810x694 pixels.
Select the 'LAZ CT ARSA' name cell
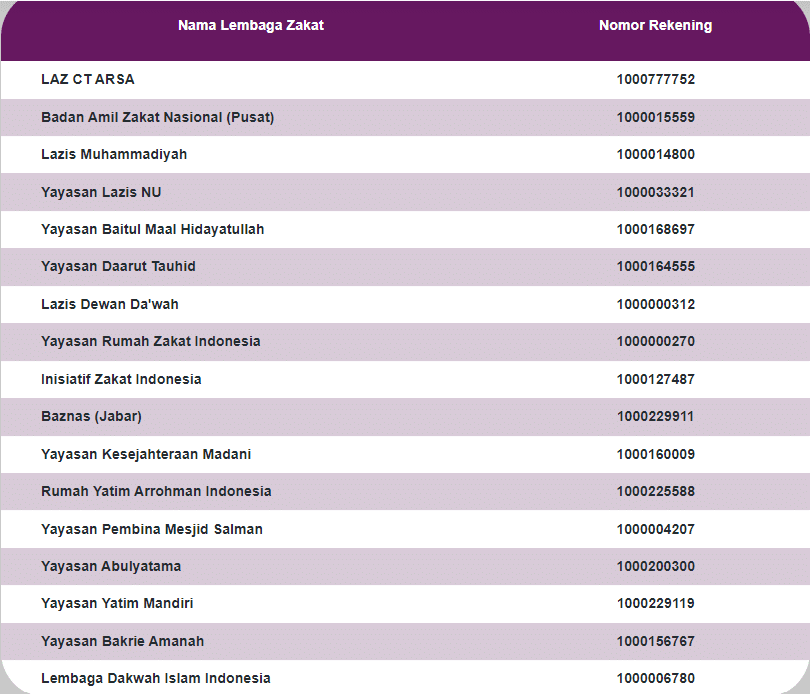88,80
